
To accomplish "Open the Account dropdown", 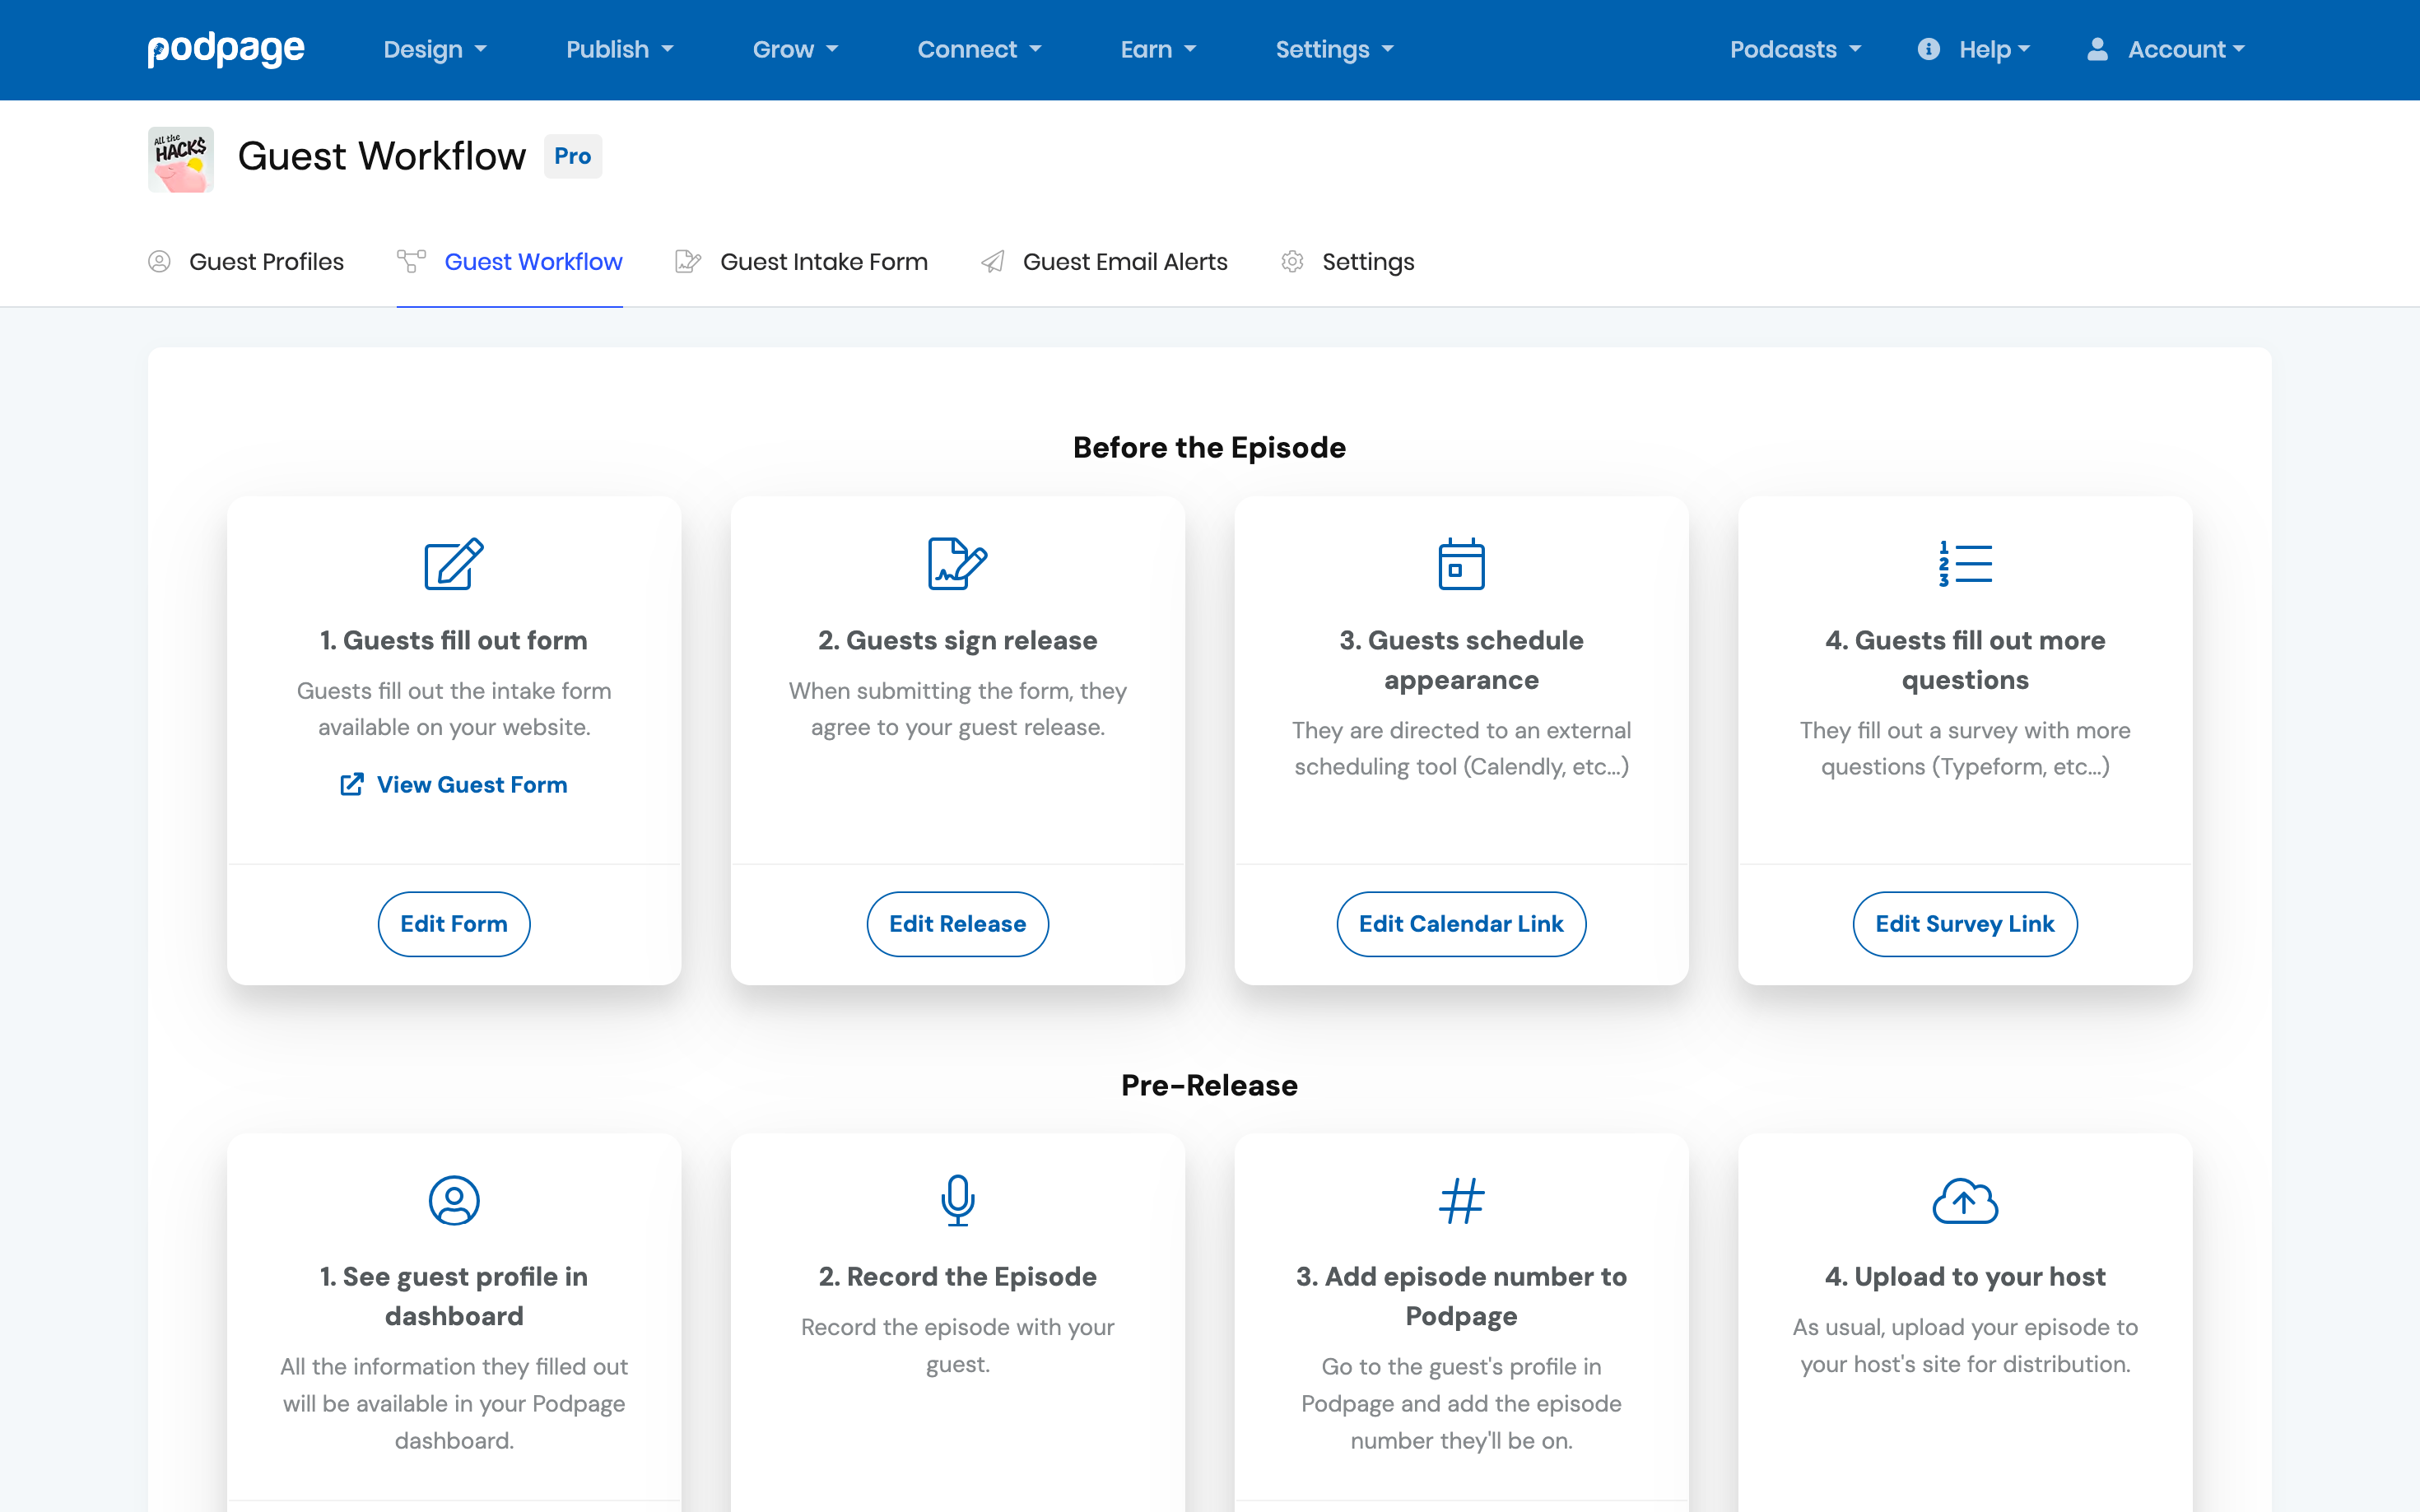I will pyautogui.click(x=2166, y=49).
